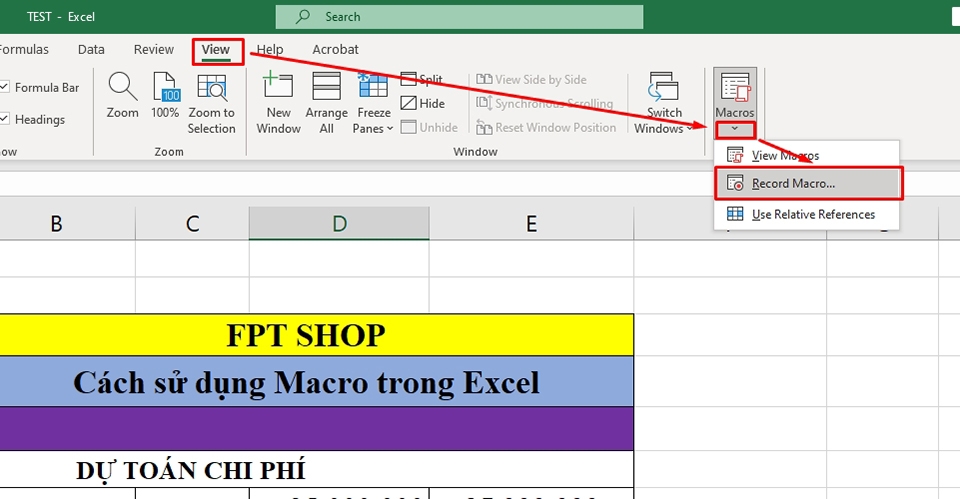Click the Unhide window option
The height and width of the screenshot is (499, 960).
click(x=429, y=127)
